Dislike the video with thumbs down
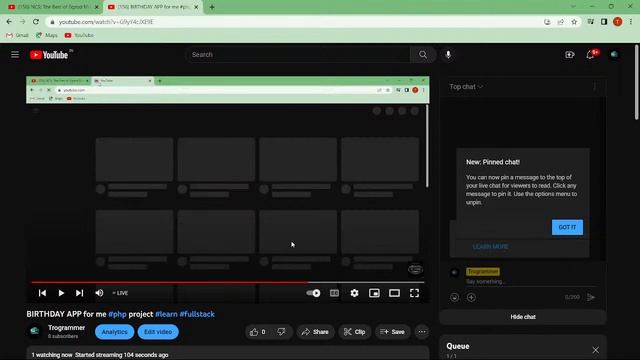 click(x=282, y=332)
